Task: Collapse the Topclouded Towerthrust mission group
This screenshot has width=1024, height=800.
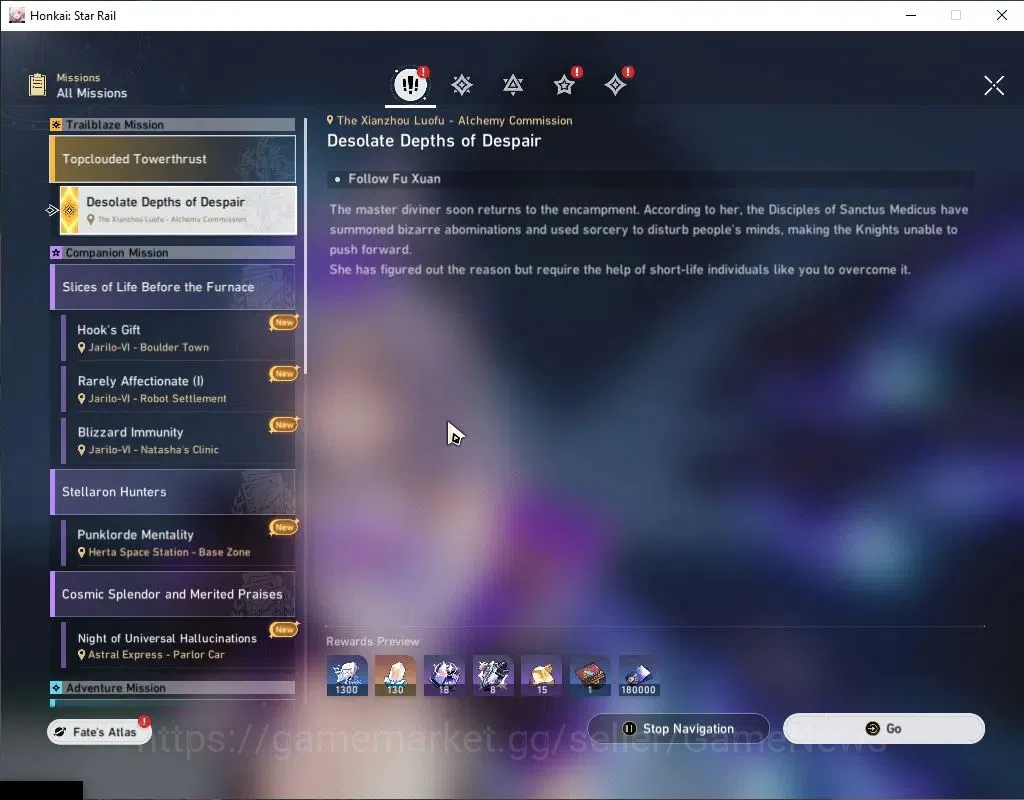Action: pos(172,159)
